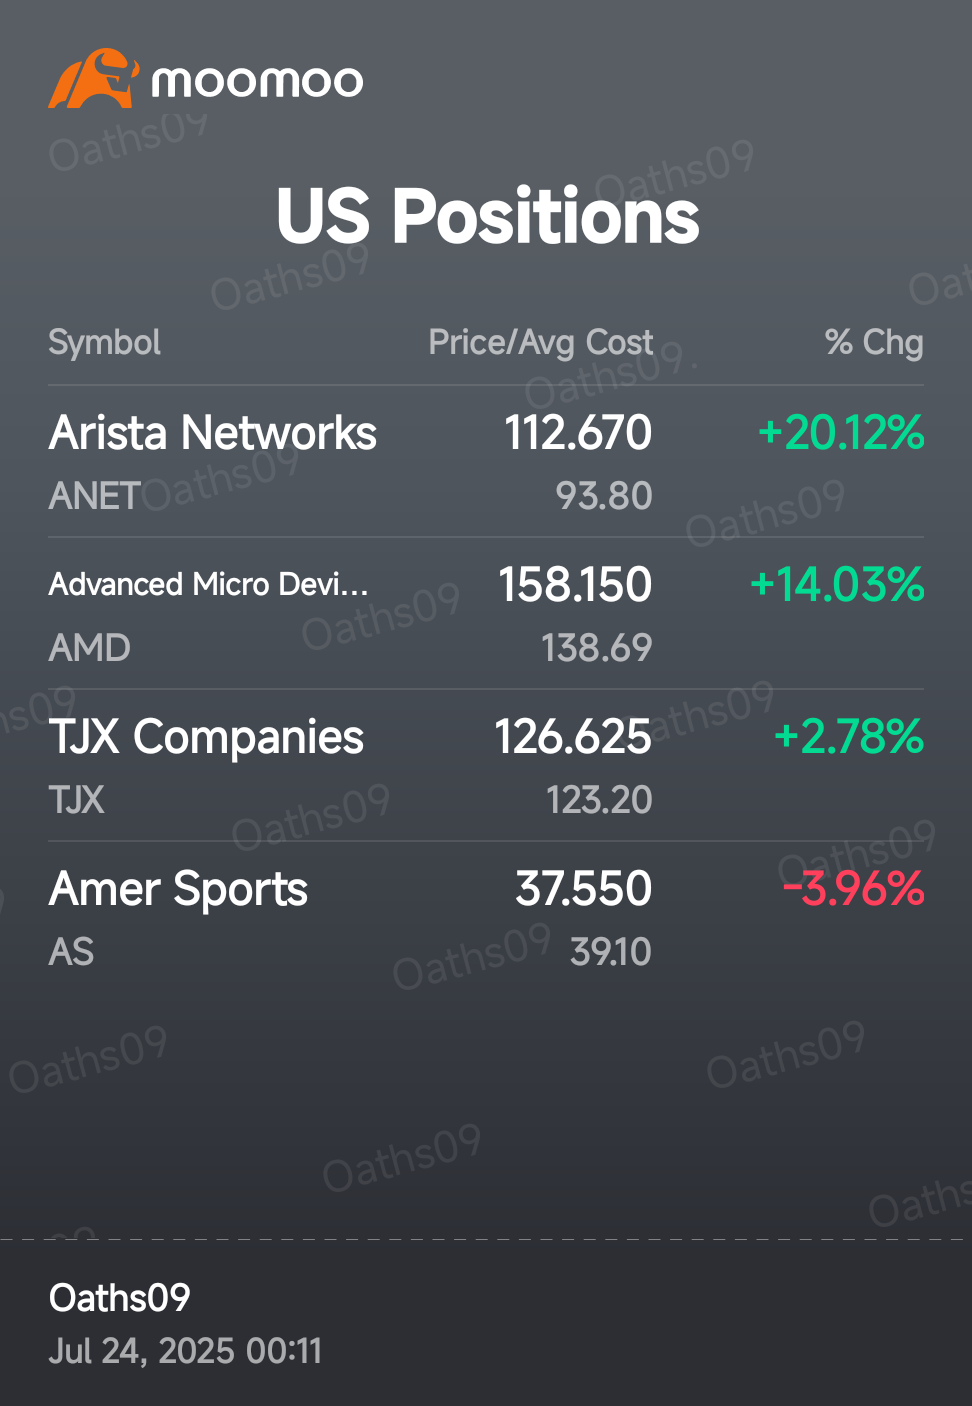Open the TJX Companies position row

[x=486, y=766]
